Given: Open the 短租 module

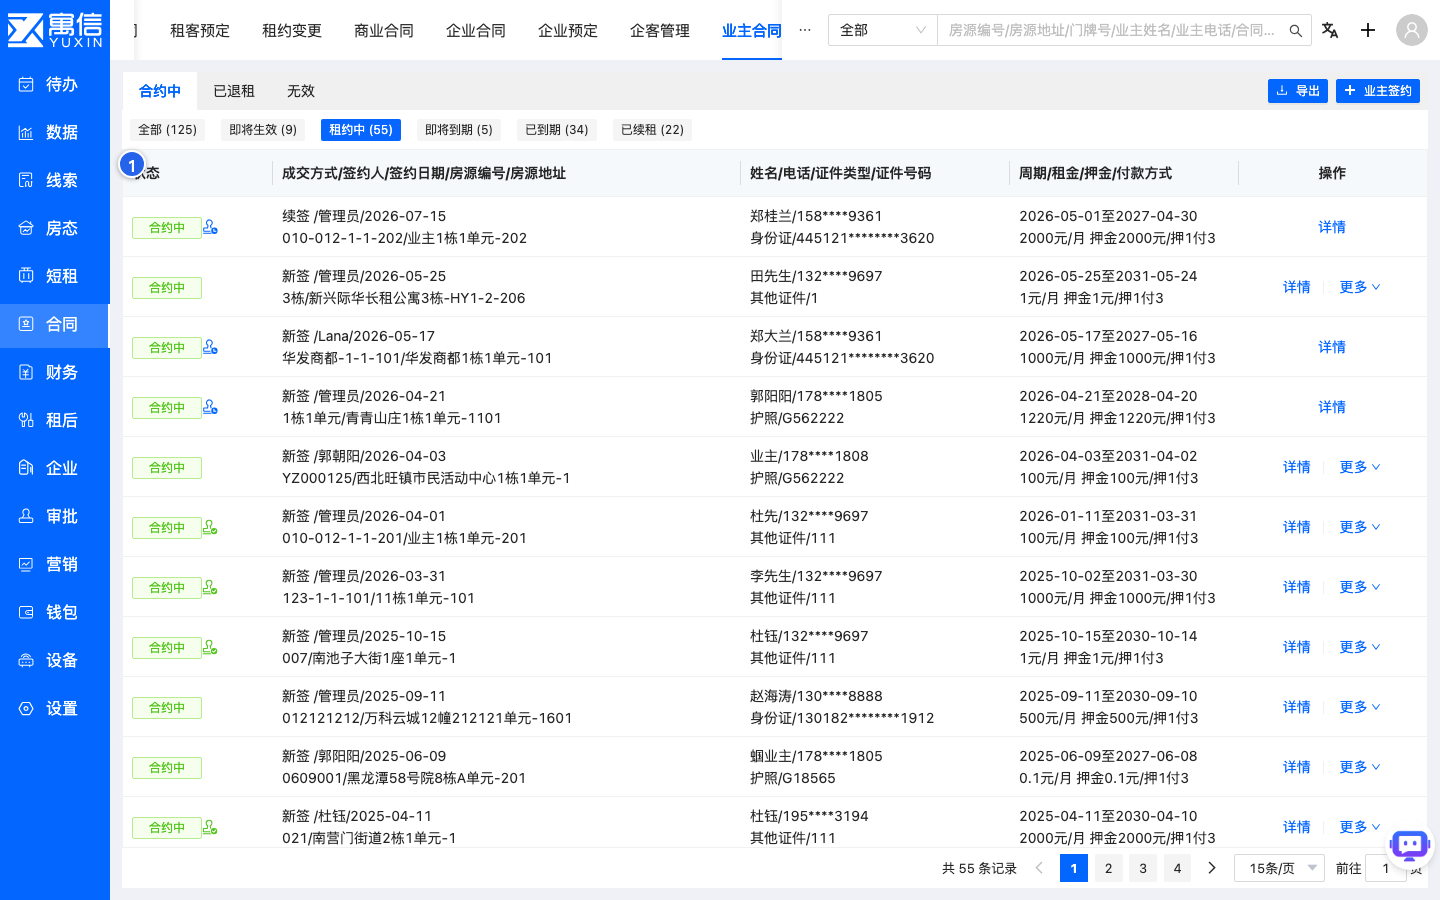Looking at the screenshot, I should pos(55,276).
